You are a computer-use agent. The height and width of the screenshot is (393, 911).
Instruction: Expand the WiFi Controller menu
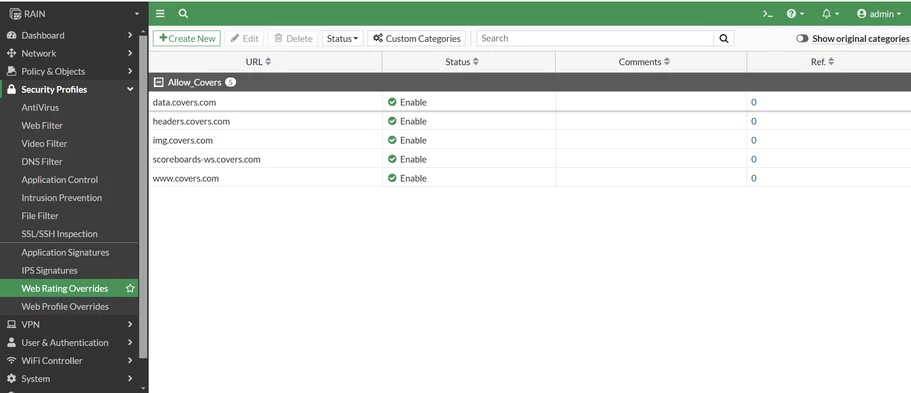(69, 360)
